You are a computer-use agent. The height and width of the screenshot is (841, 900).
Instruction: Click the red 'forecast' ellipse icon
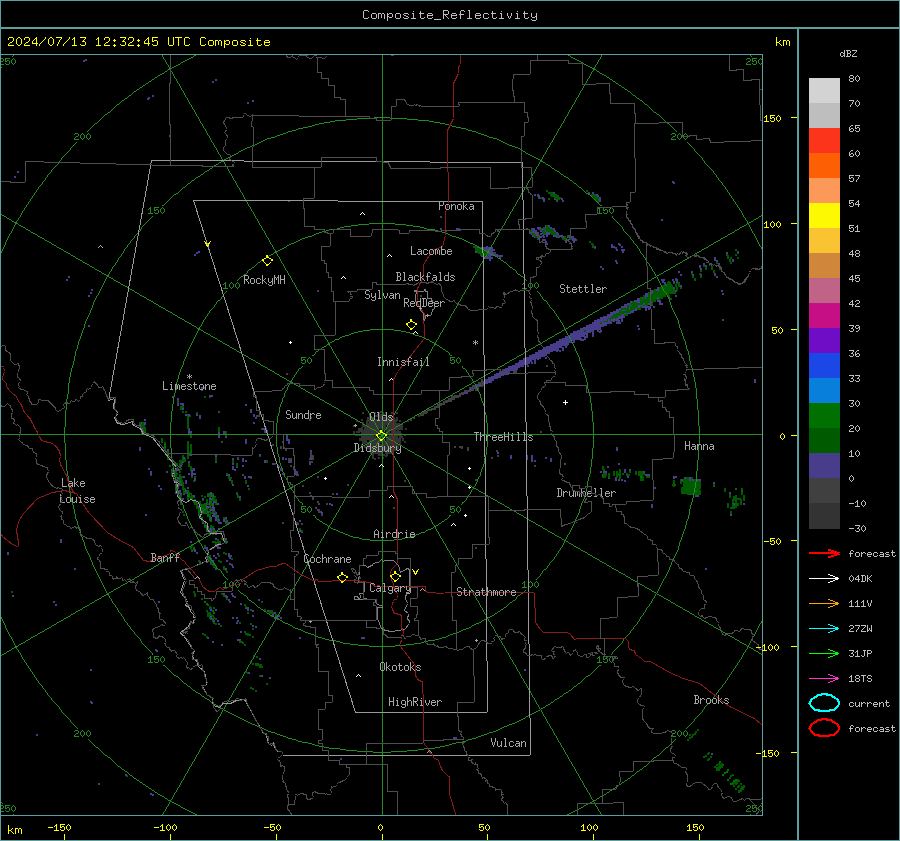click(x=824, y=728)
